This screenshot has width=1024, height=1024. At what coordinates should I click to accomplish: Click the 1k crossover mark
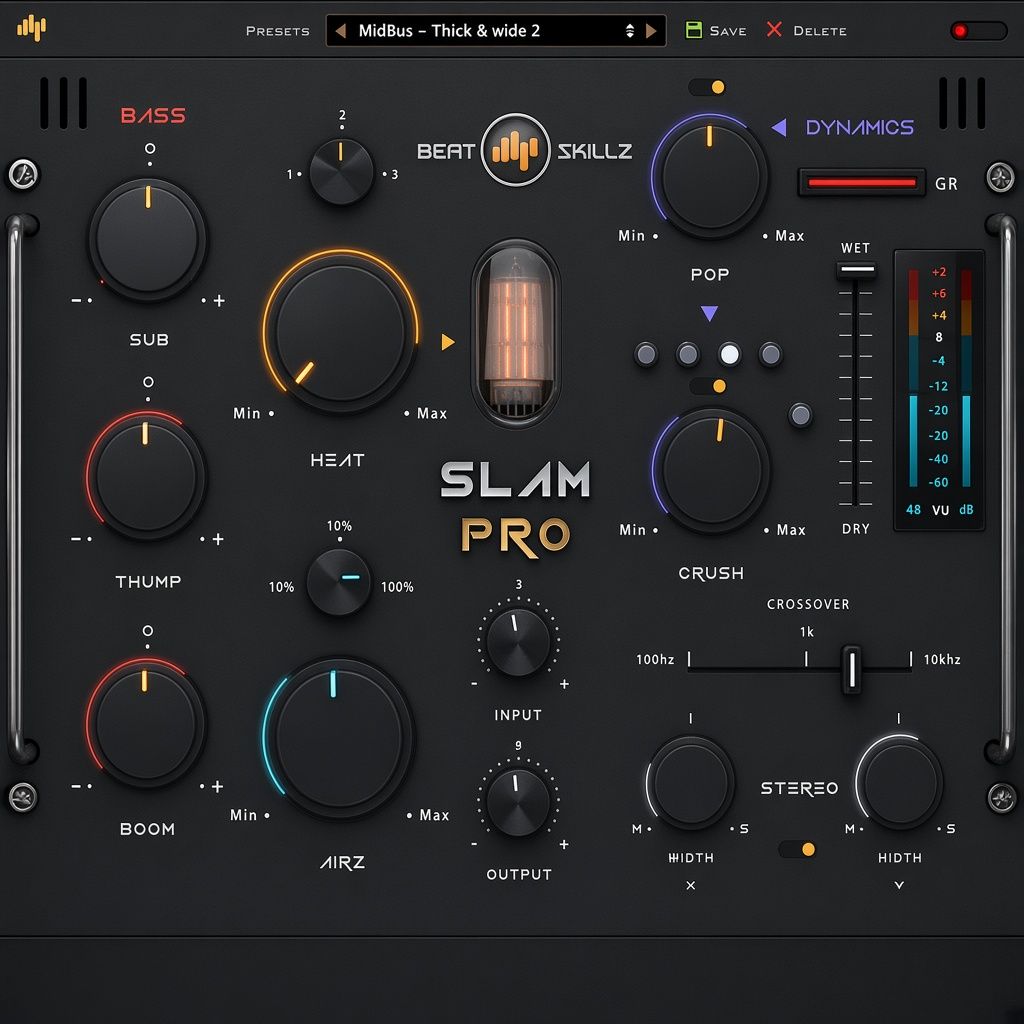pyautogui.click(x=807, y=632)
